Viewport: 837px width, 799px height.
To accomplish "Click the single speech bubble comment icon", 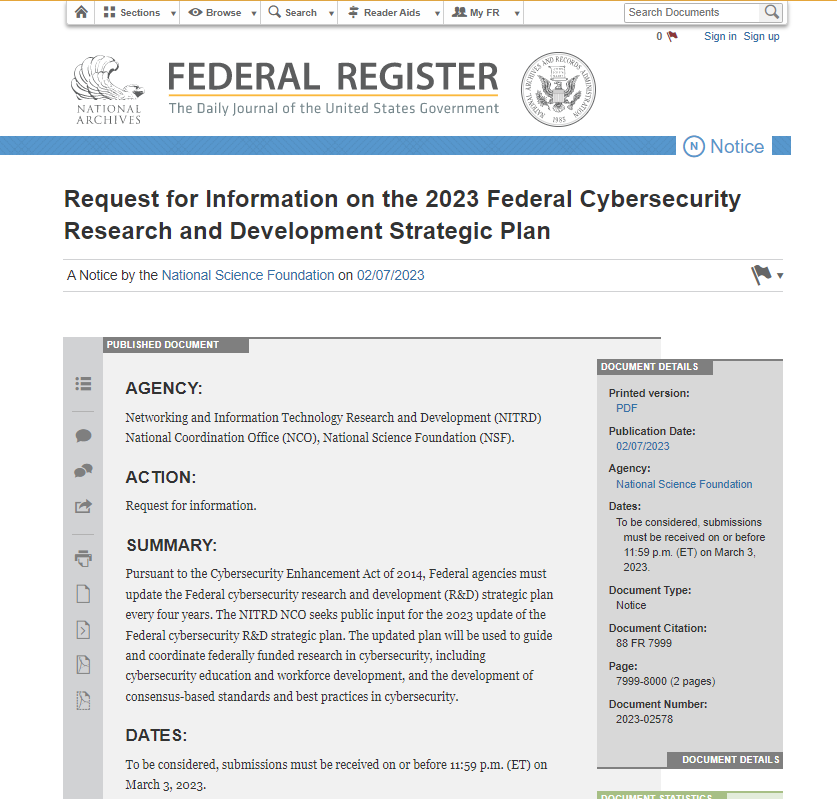I will pos(83,436).
